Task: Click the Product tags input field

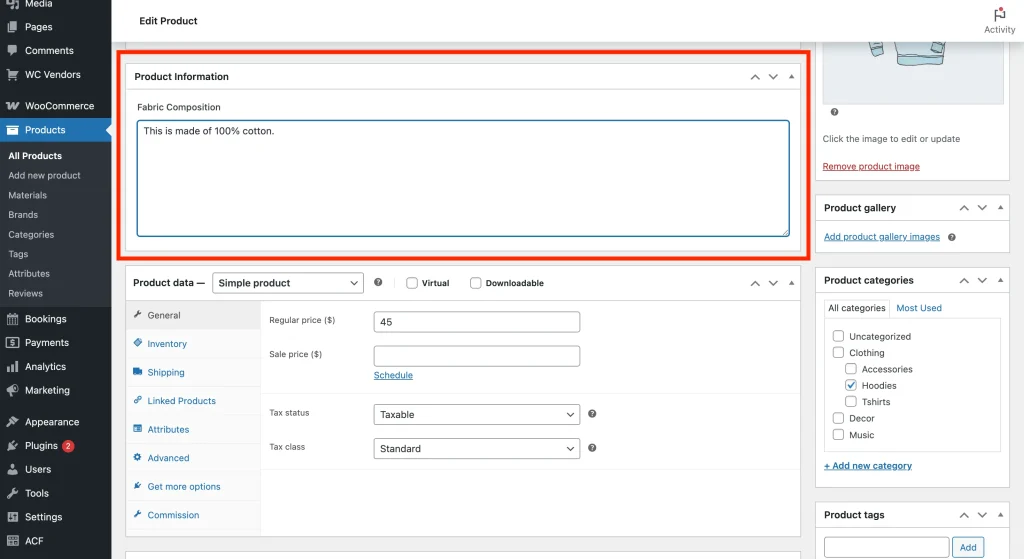Action: click(x=886, y=547)
